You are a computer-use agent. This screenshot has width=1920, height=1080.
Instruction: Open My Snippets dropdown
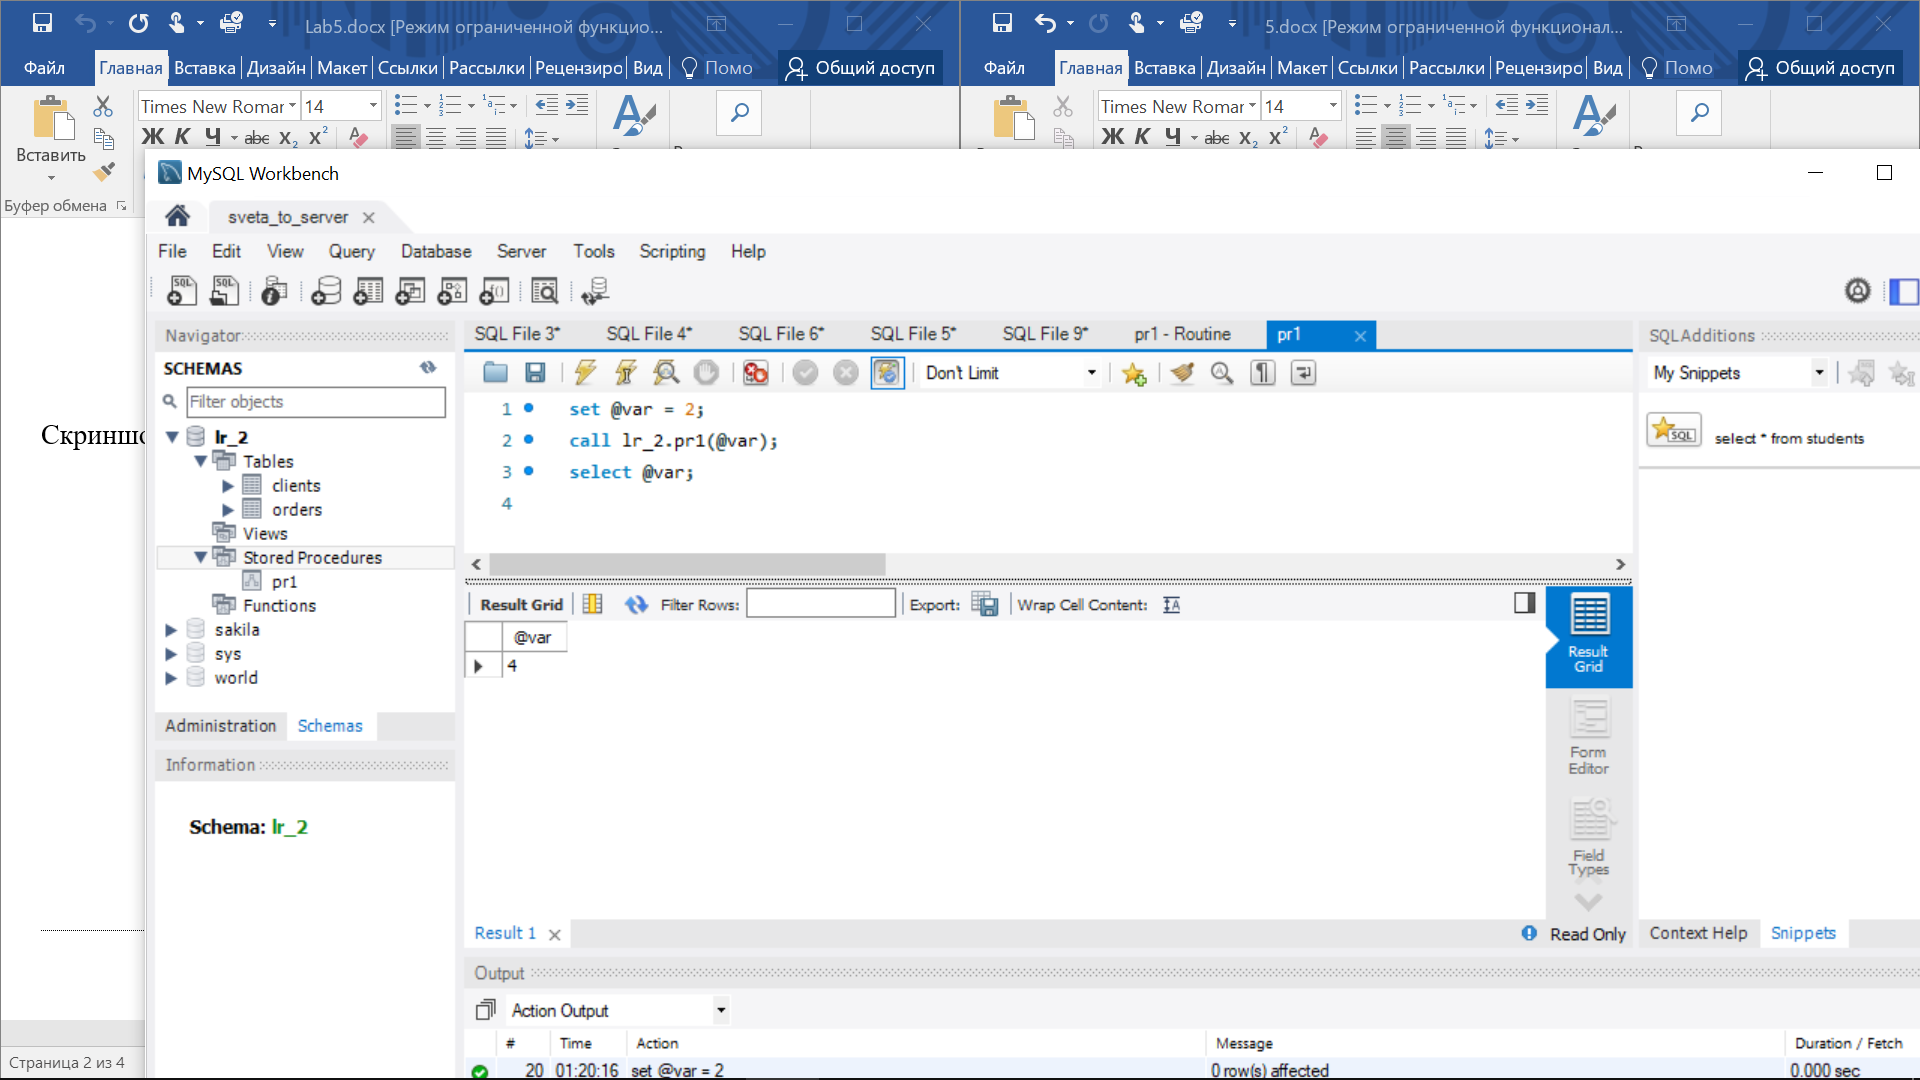pos(1819,373)
